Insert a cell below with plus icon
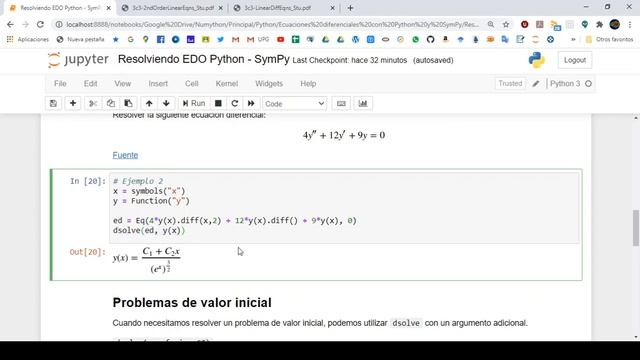 (x=73, y=103)
